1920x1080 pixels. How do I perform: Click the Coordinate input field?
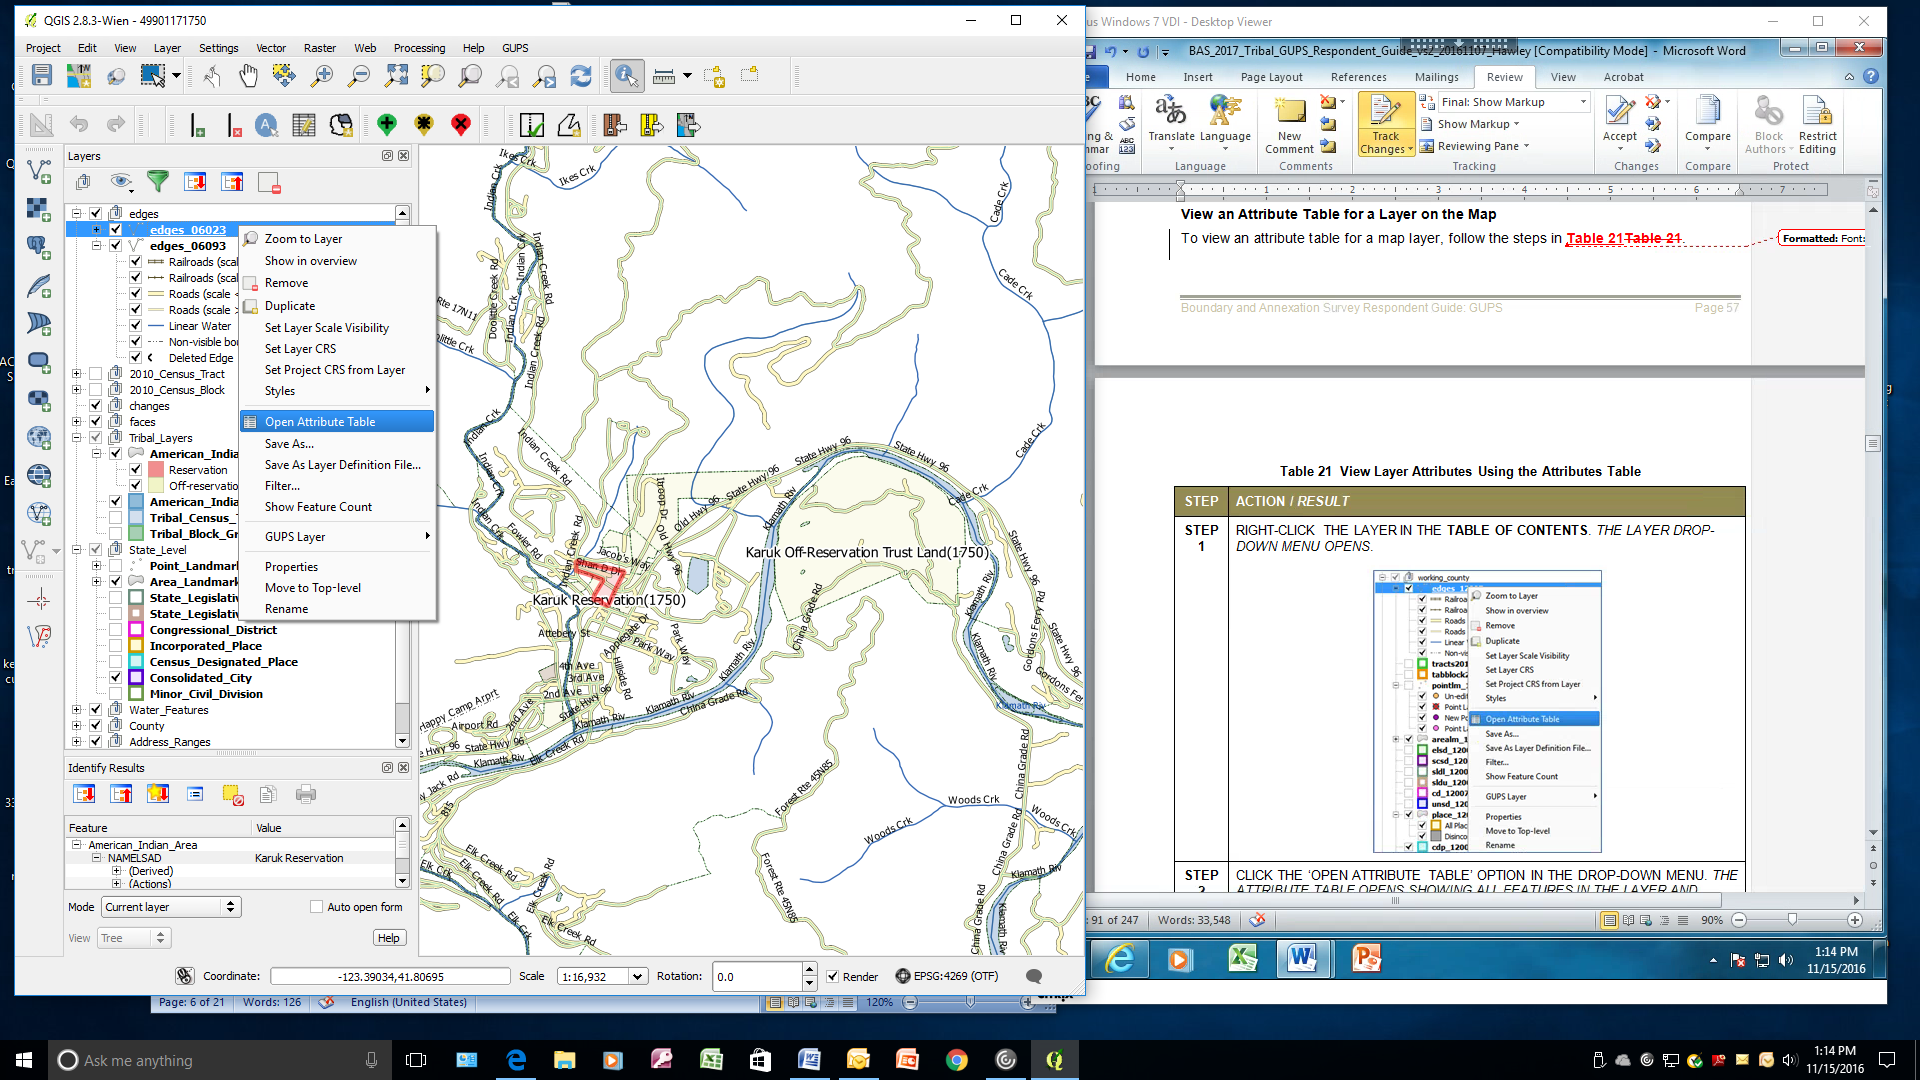(x=390, y=977)
